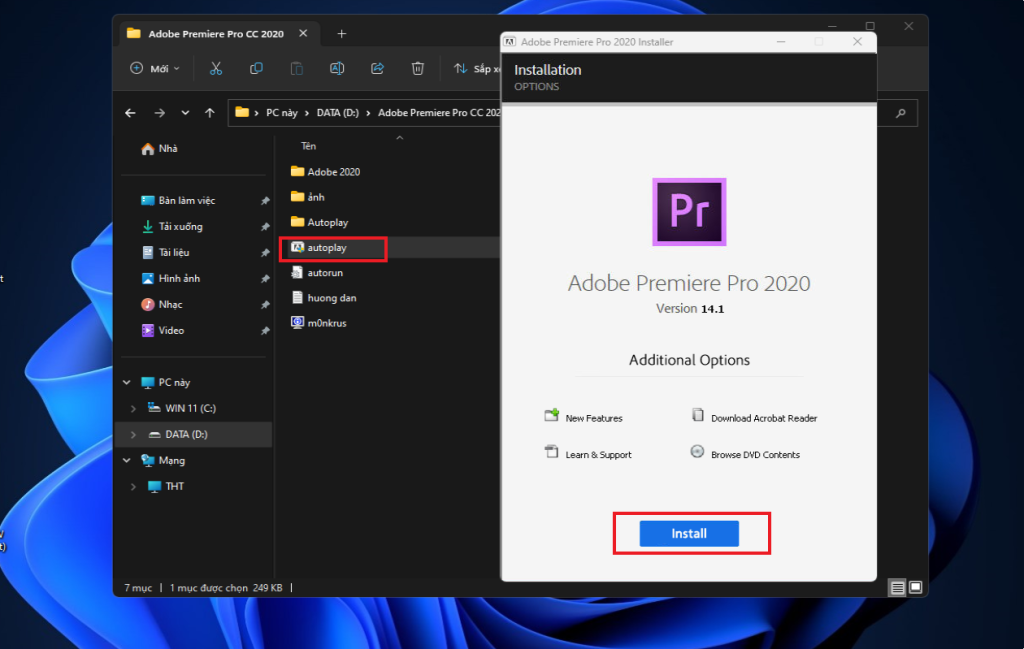The height and width of the screenshot is (649, 1024).
Task: Close the Adobe Premiere Pro CC 2020 tab
Action: (303, 33)
